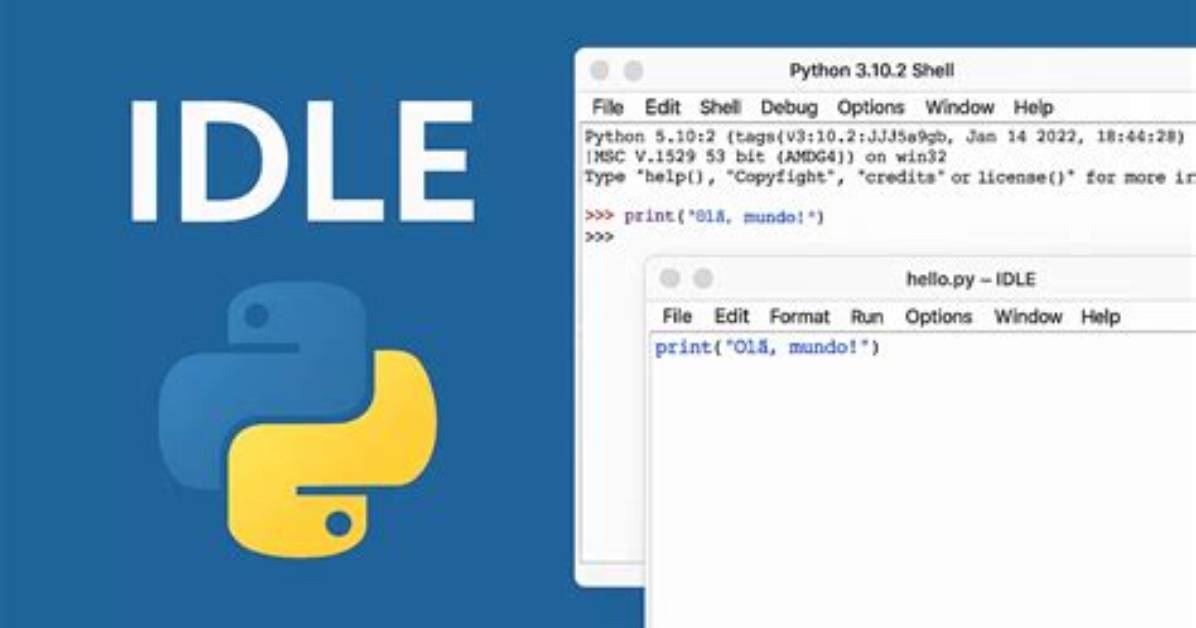Viewport: 1196px width, 628px height.
Task: Click the Python logo
Action: 298,420
